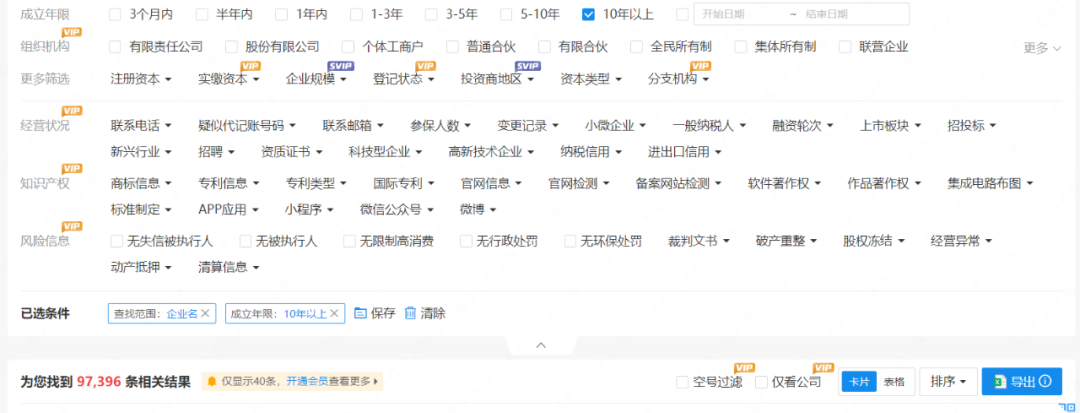1080x413 pixels.
Task: Open the 参保人数 dropdown
Action: click(x=441, y=126)
